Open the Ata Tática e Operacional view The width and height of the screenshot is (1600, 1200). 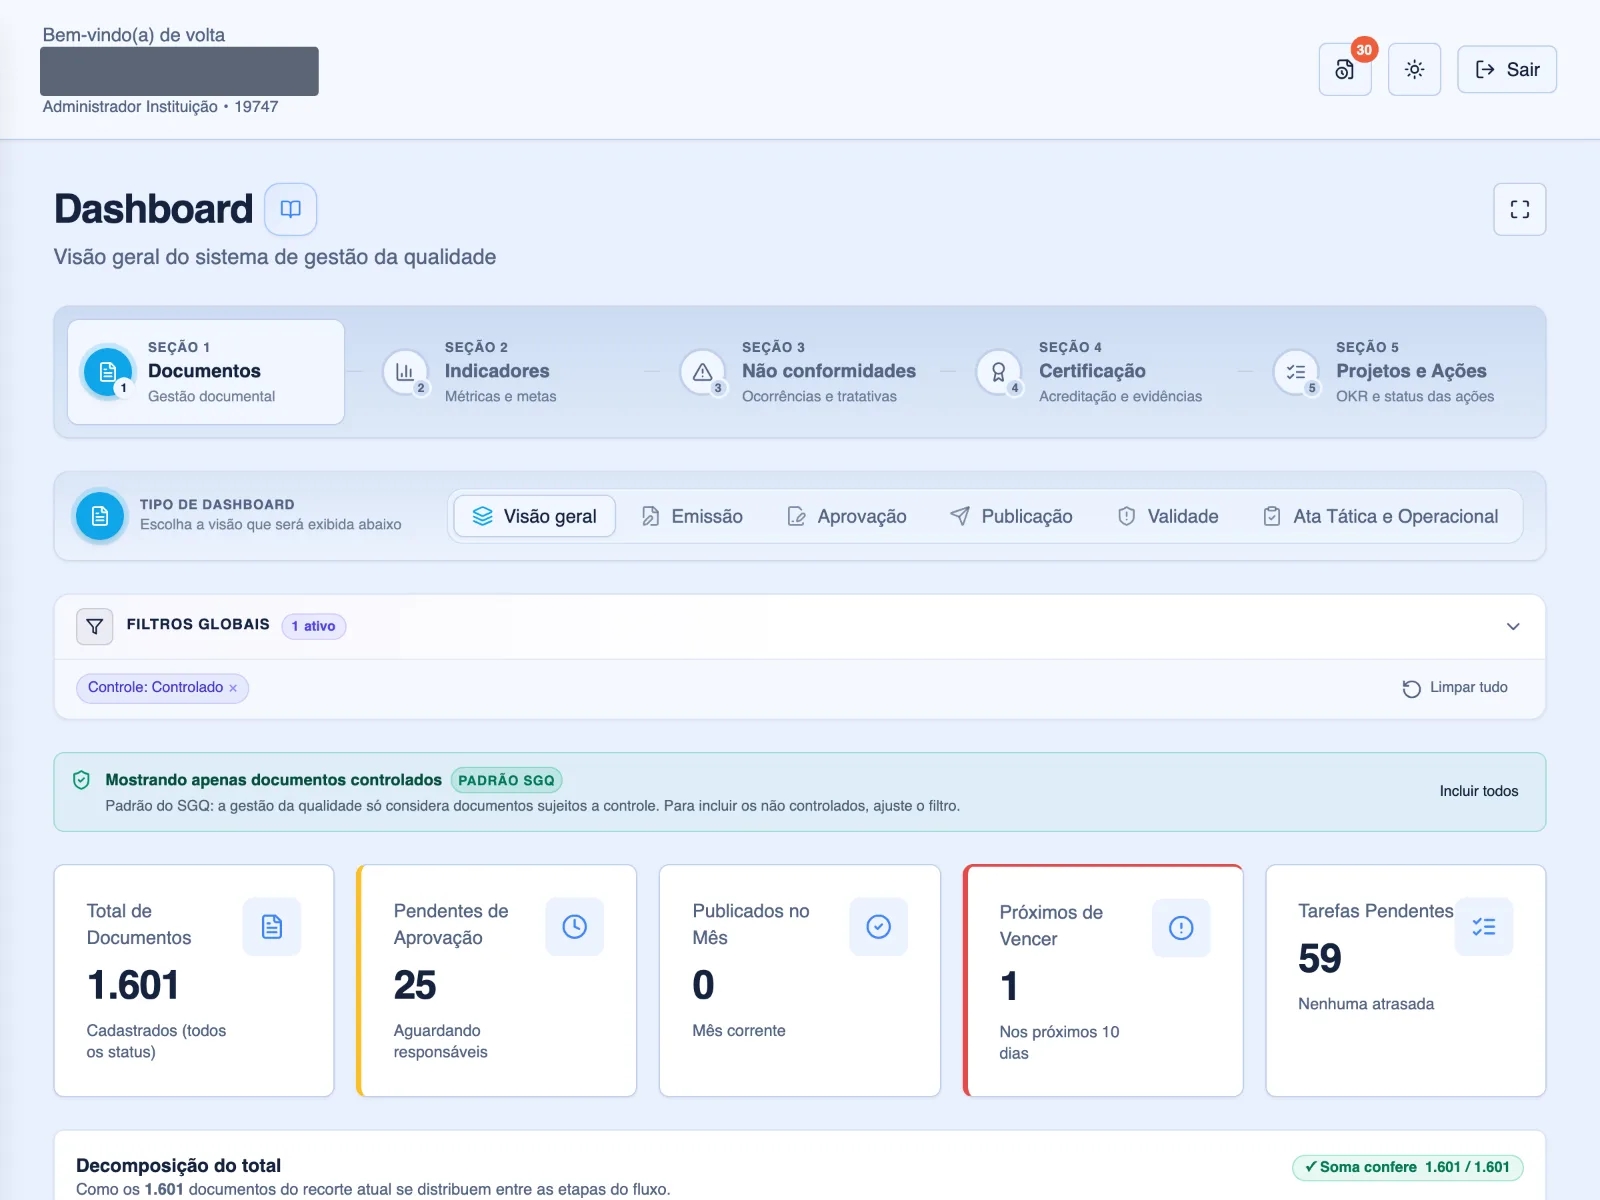click(x=1381, y=516)
